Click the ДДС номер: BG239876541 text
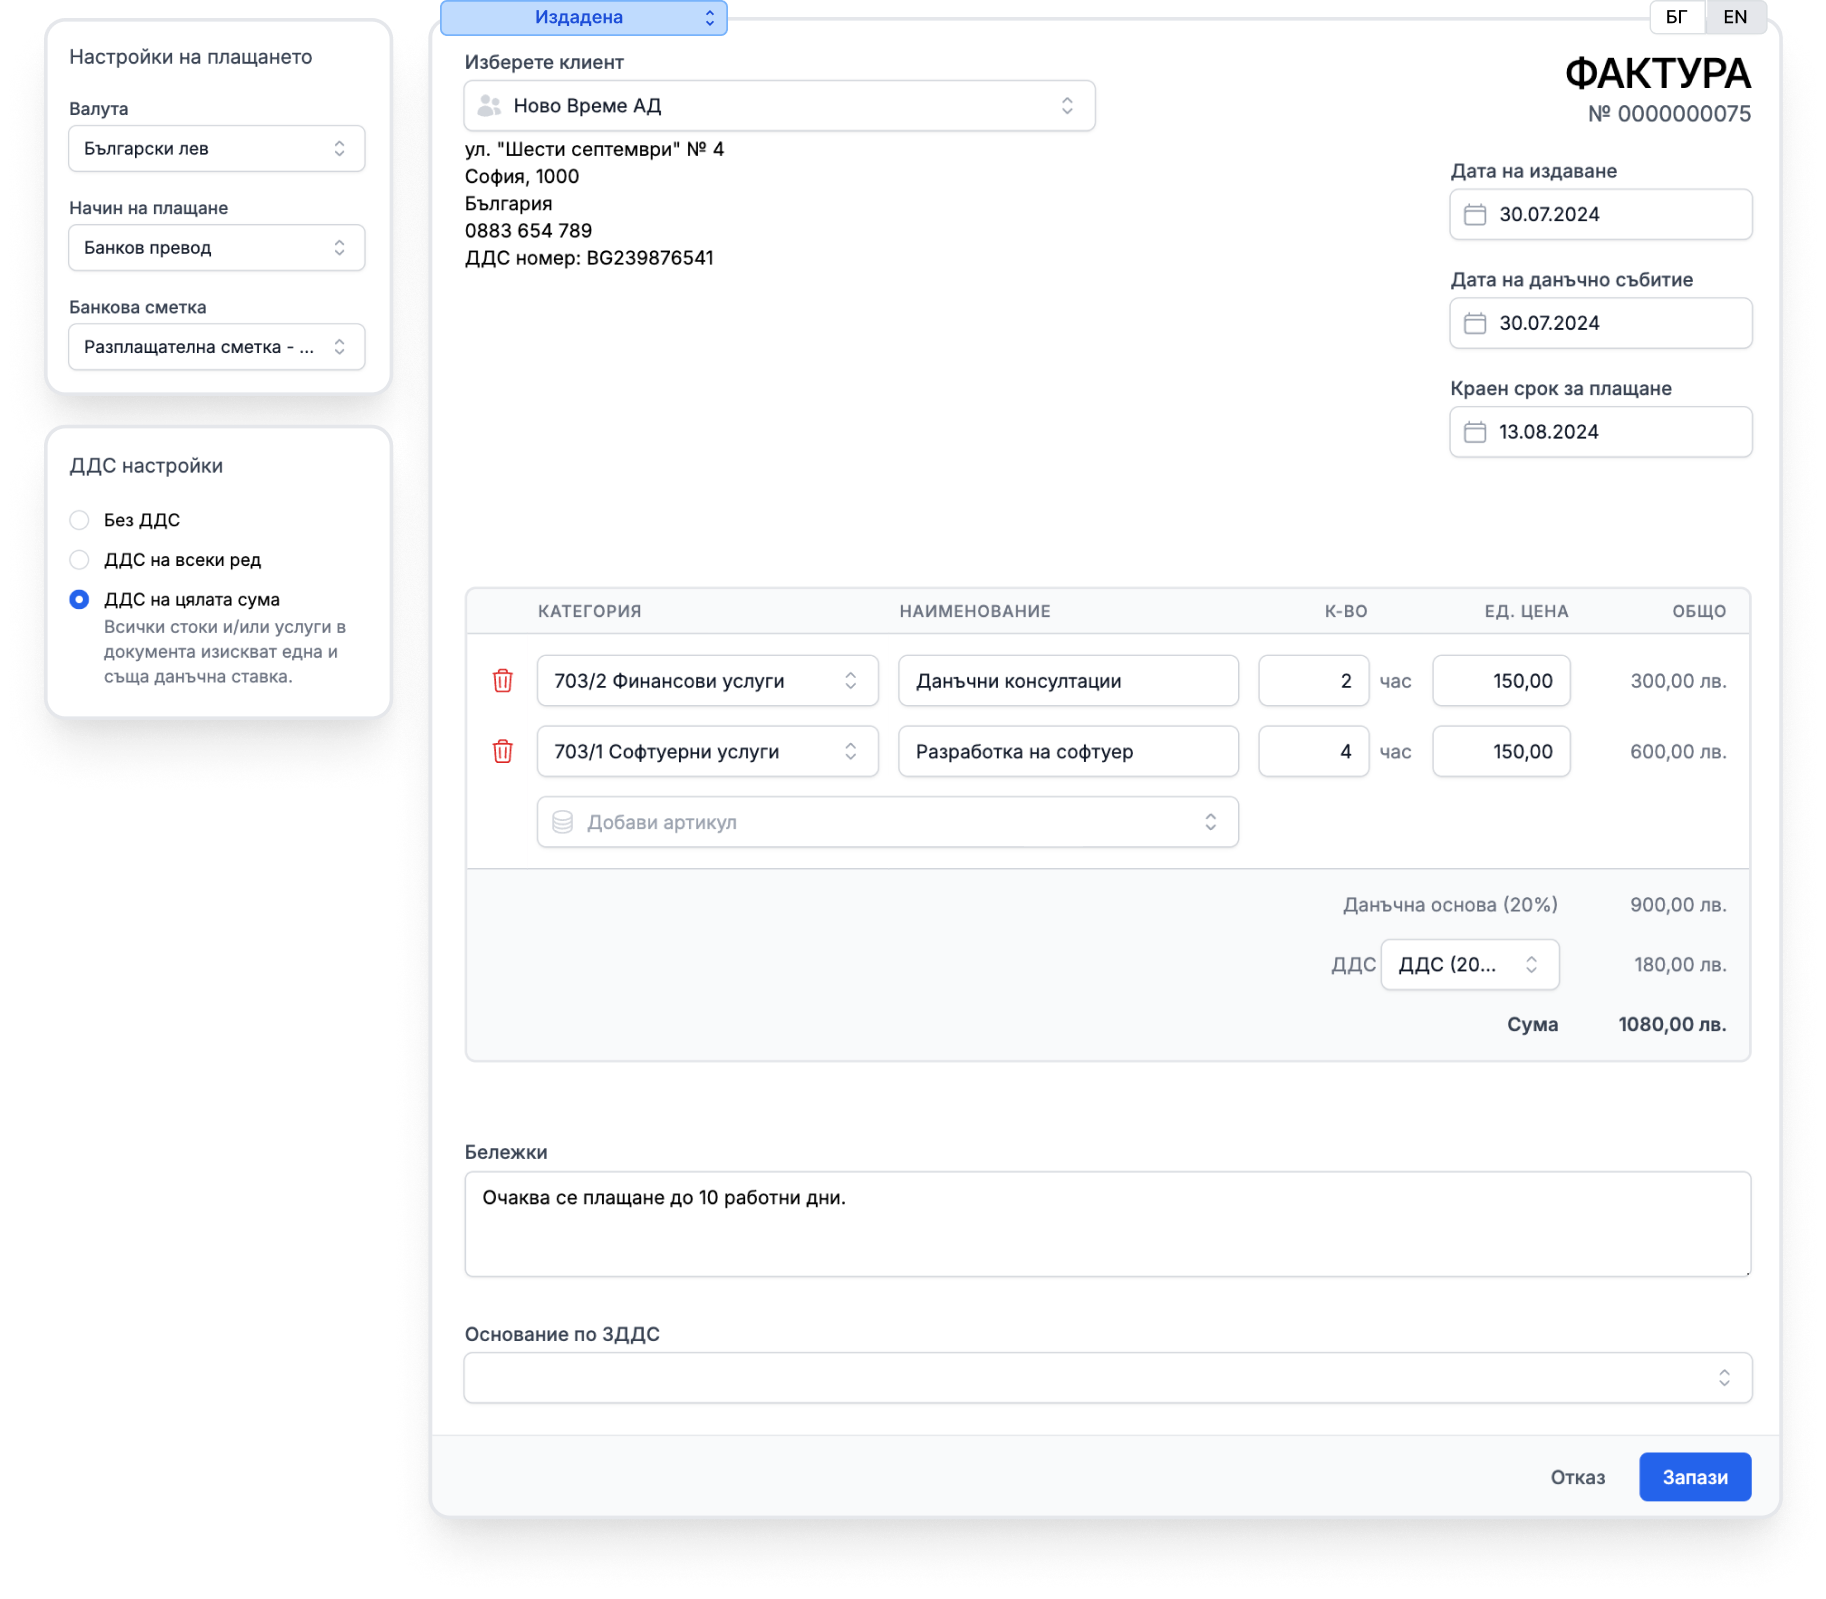This screenshot has height=1599, width=1826. click(589, 258)
